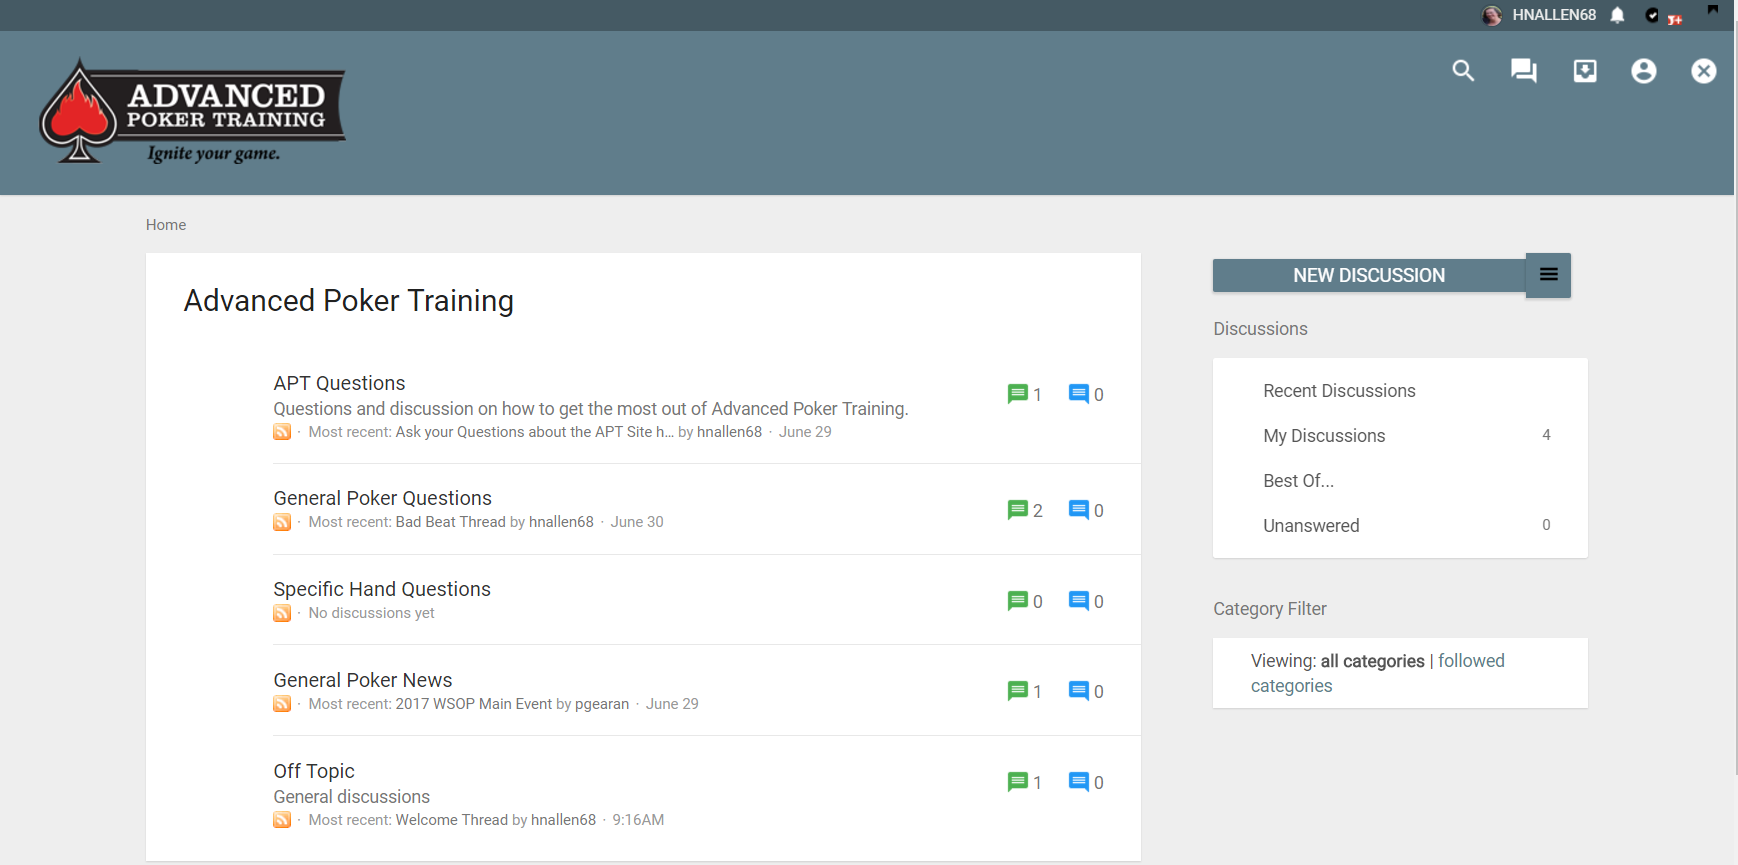
Task: Click green discussions icon for Specific Hand Questions
Action: tap(1018, 601)
